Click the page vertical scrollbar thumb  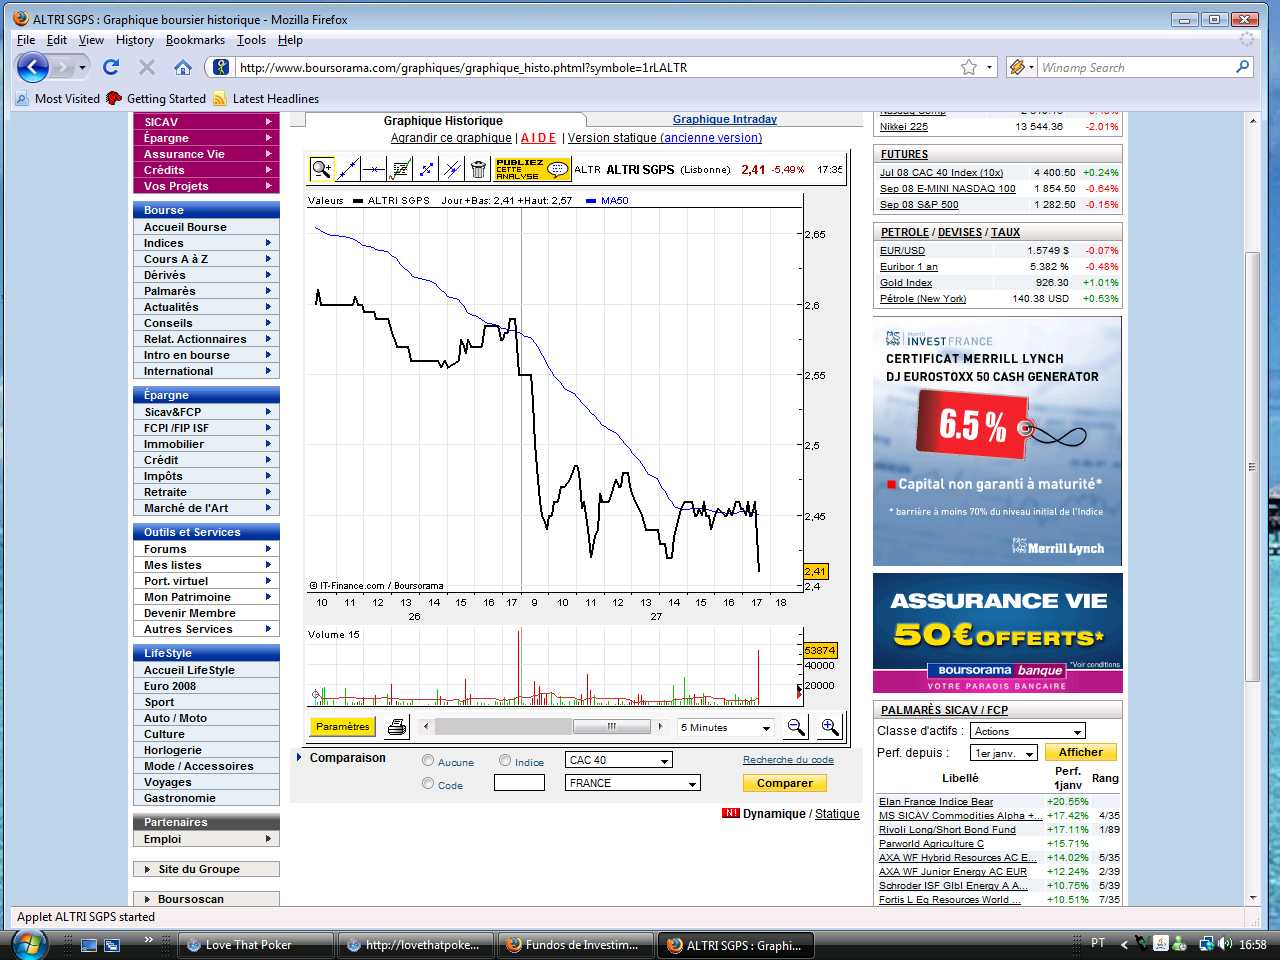1252,467
